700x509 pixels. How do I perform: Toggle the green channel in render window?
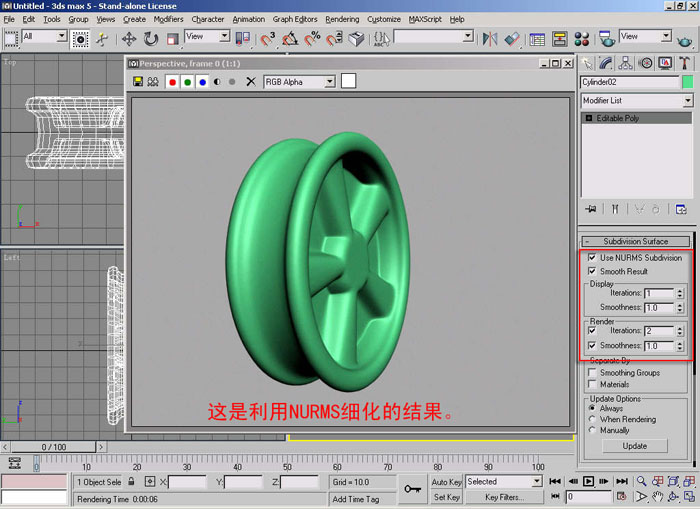coord(188,82)
